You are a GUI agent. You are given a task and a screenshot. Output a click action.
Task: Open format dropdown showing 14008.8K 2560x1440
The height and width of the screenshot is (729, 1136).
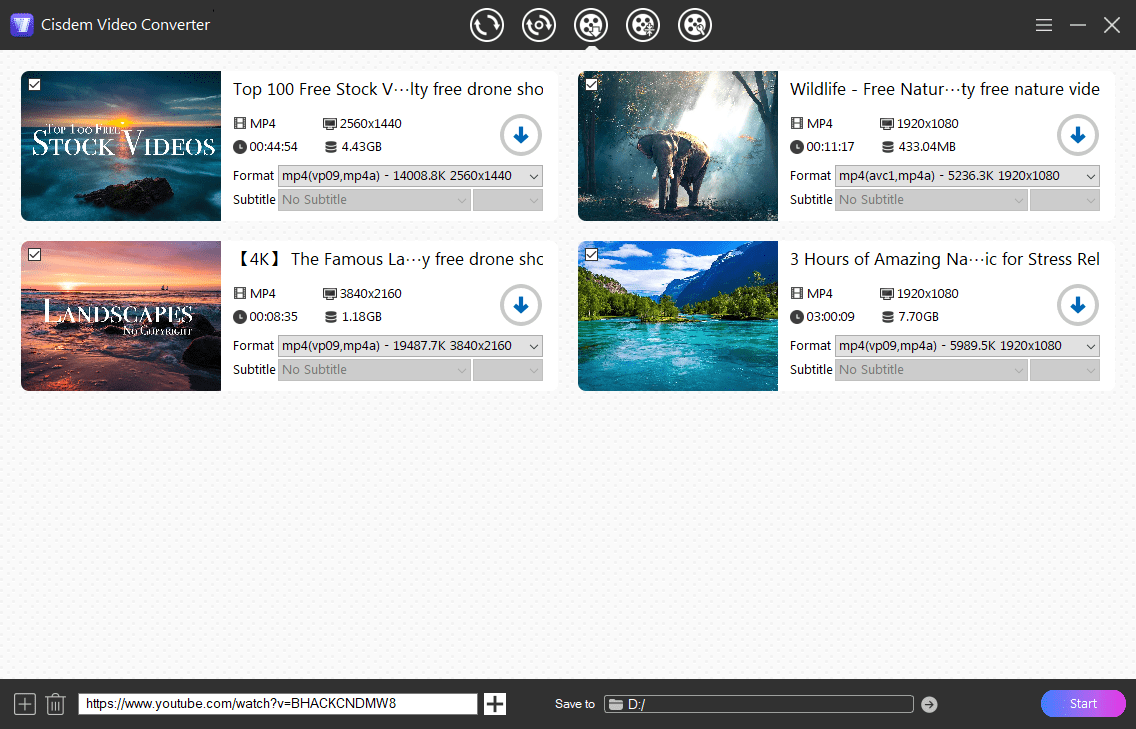pyautogui.click(x=410, y=176)
